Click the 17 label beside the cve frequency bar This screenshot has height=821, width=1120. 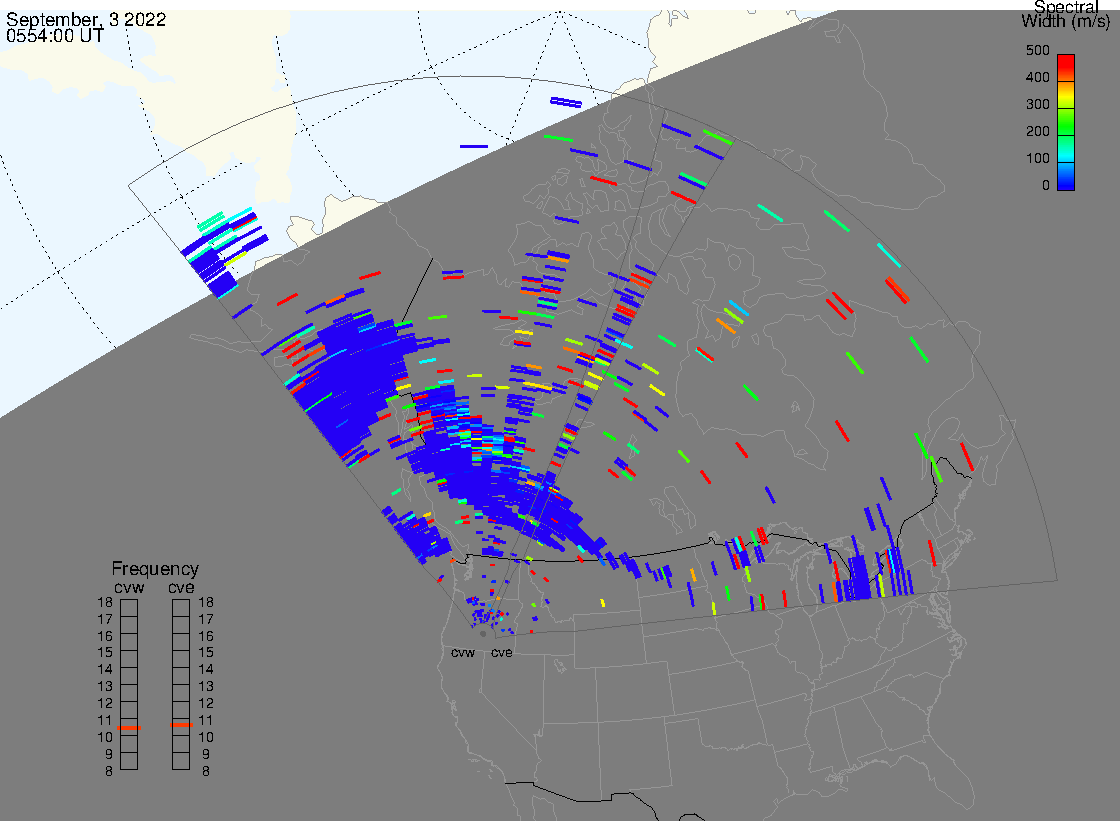(206, 620)
